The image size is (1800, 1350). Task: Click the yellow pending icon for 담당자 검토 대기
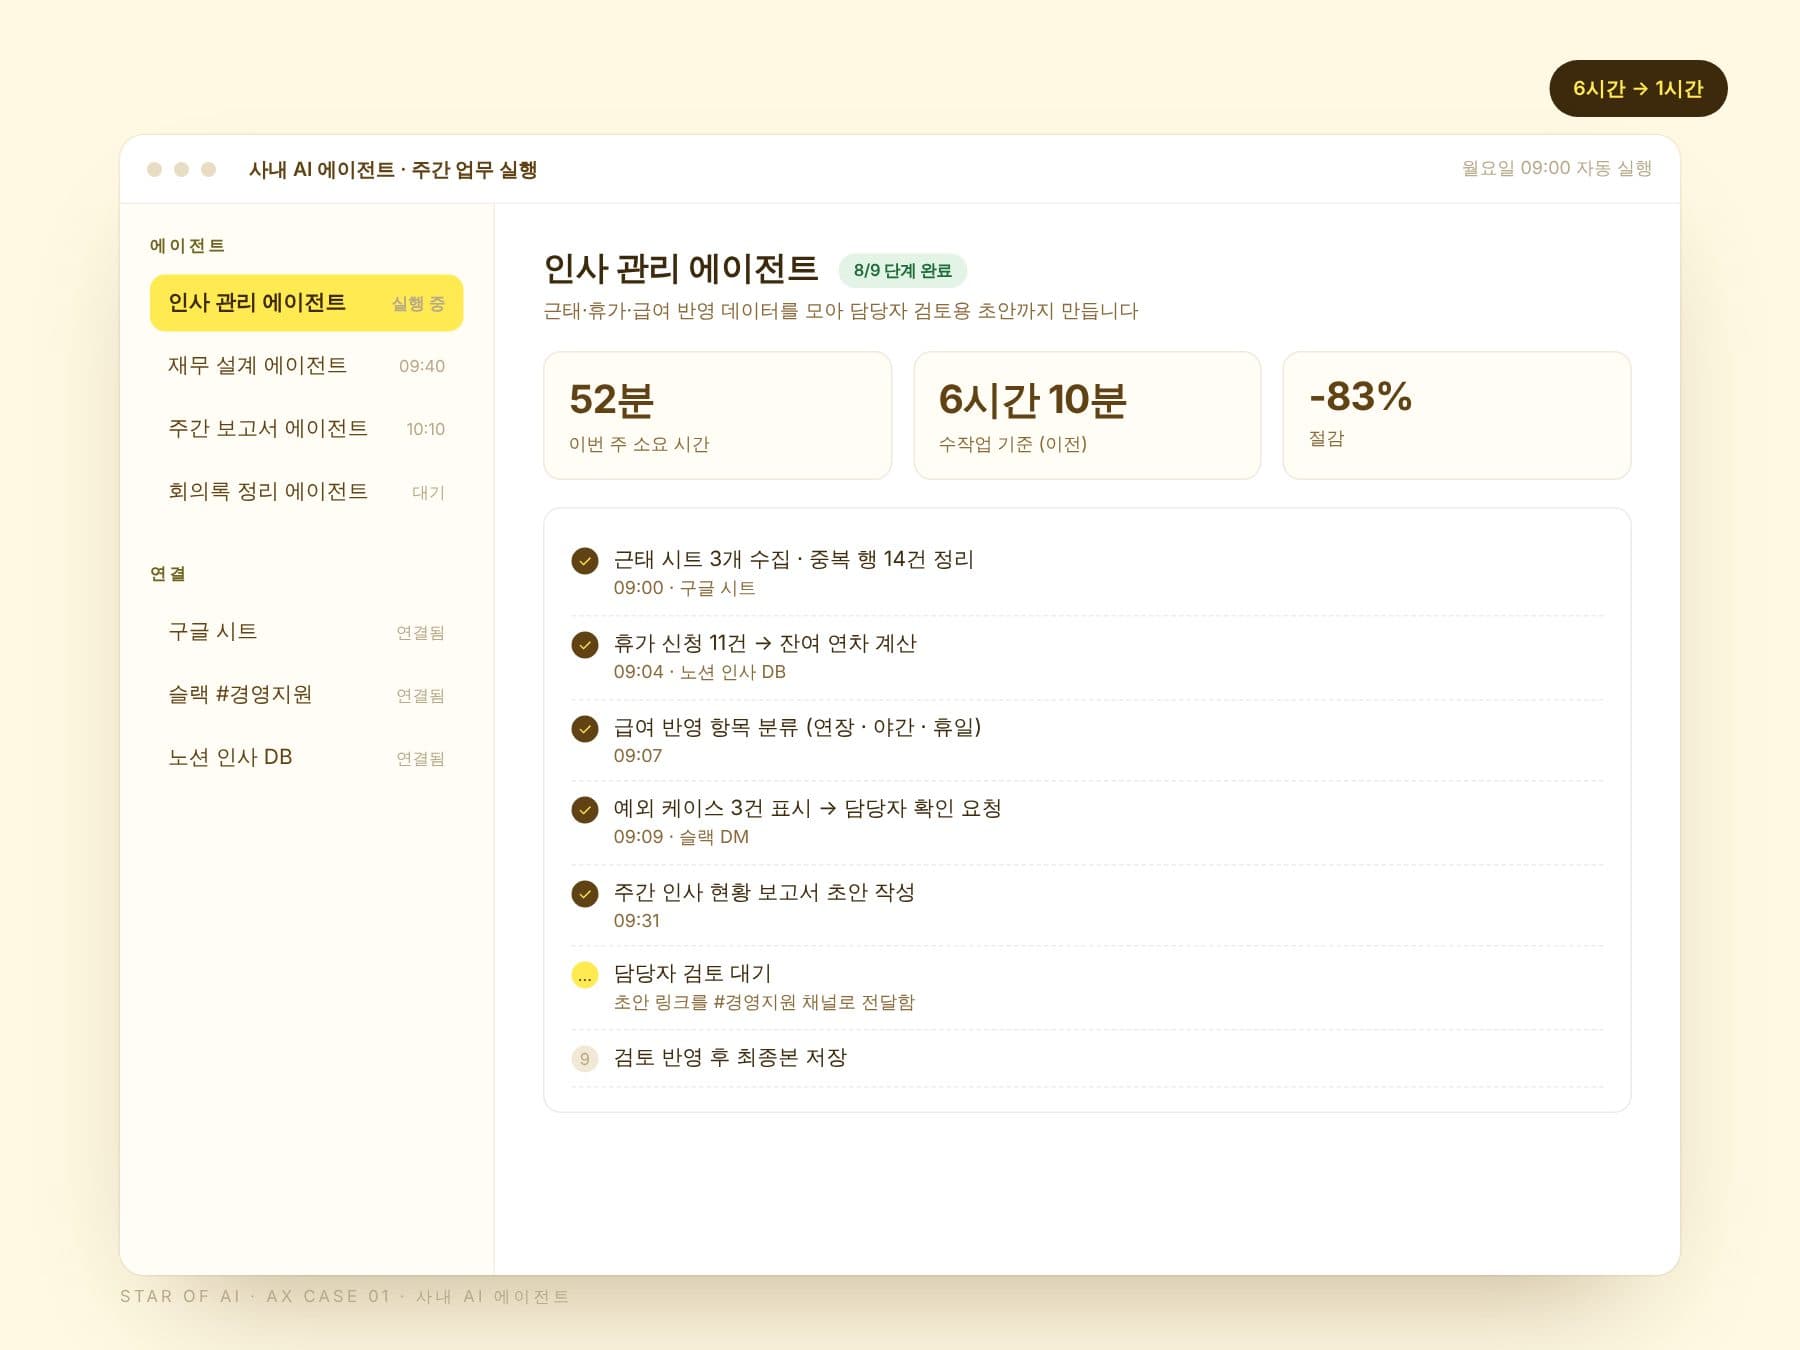[585, 975]
